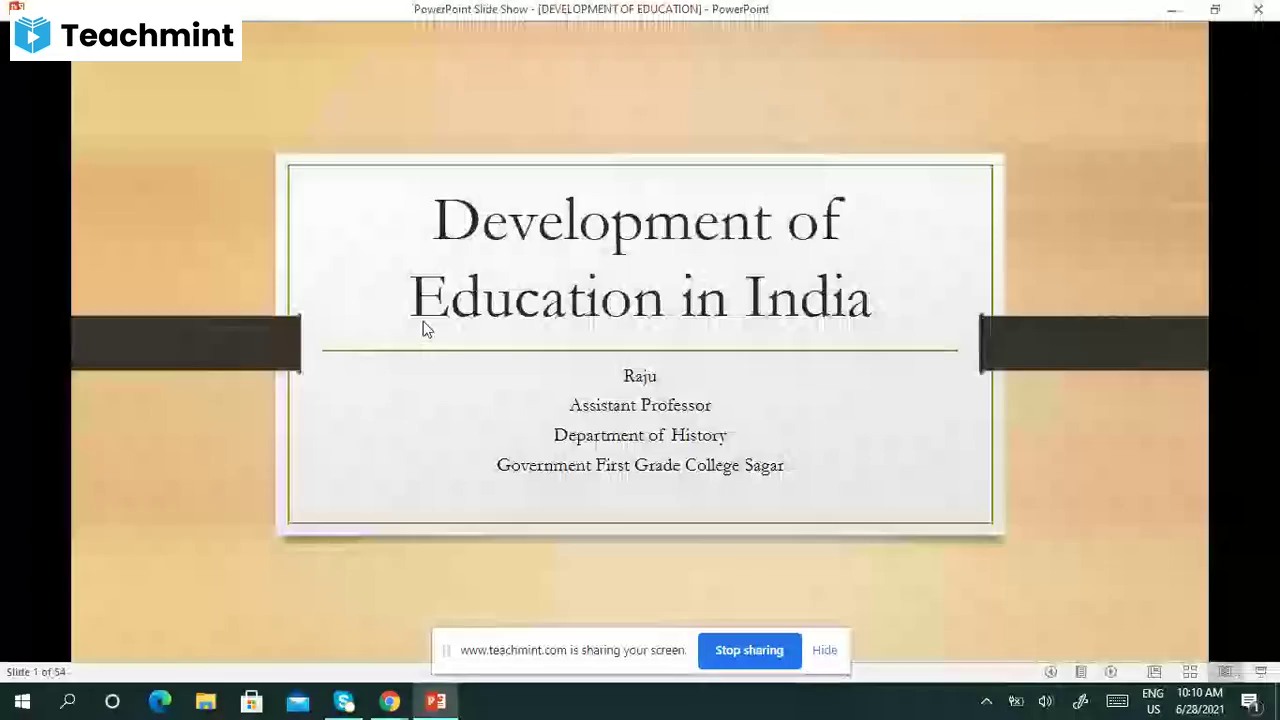The height and width of the screenshot is (720, 1280).
Task: Select Reading View icon in status bar
Action: [1225, 672]
